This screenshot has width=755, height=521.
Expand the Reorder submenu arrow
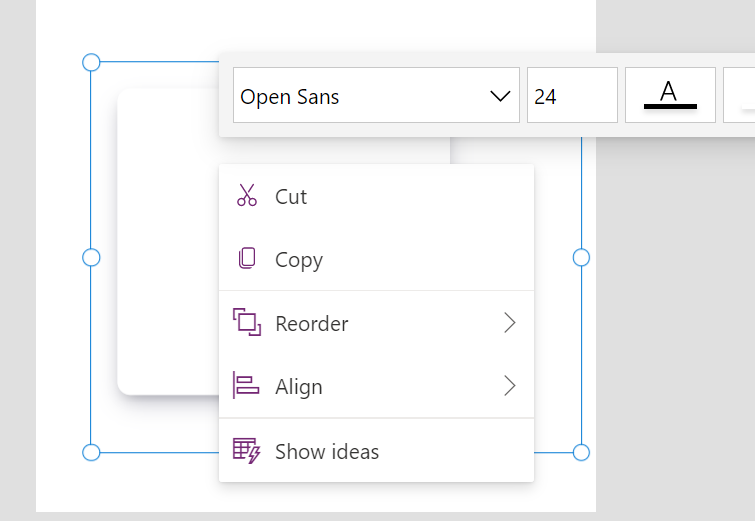click(x=510, y=323)
